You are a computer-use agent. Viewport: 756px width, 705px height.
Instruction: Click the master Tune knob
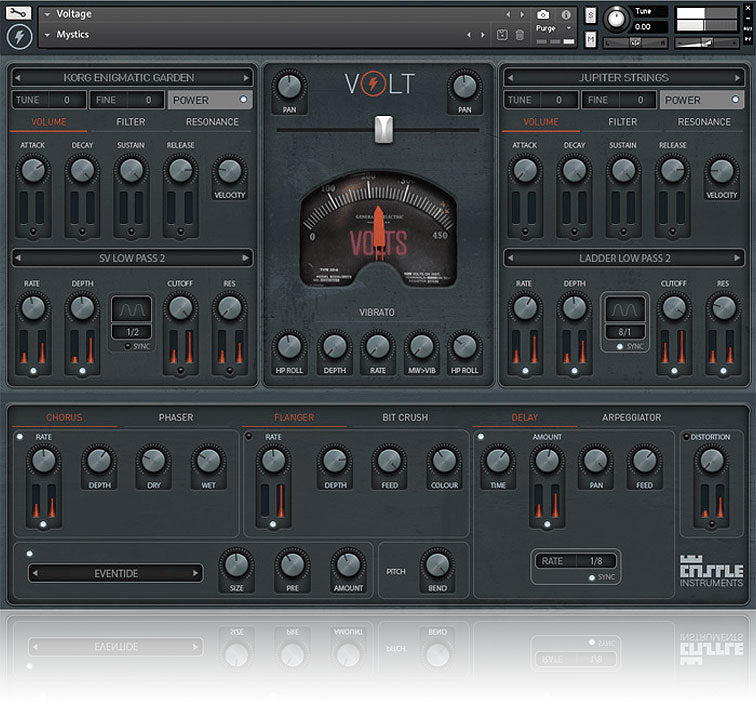tap(616, 19)
